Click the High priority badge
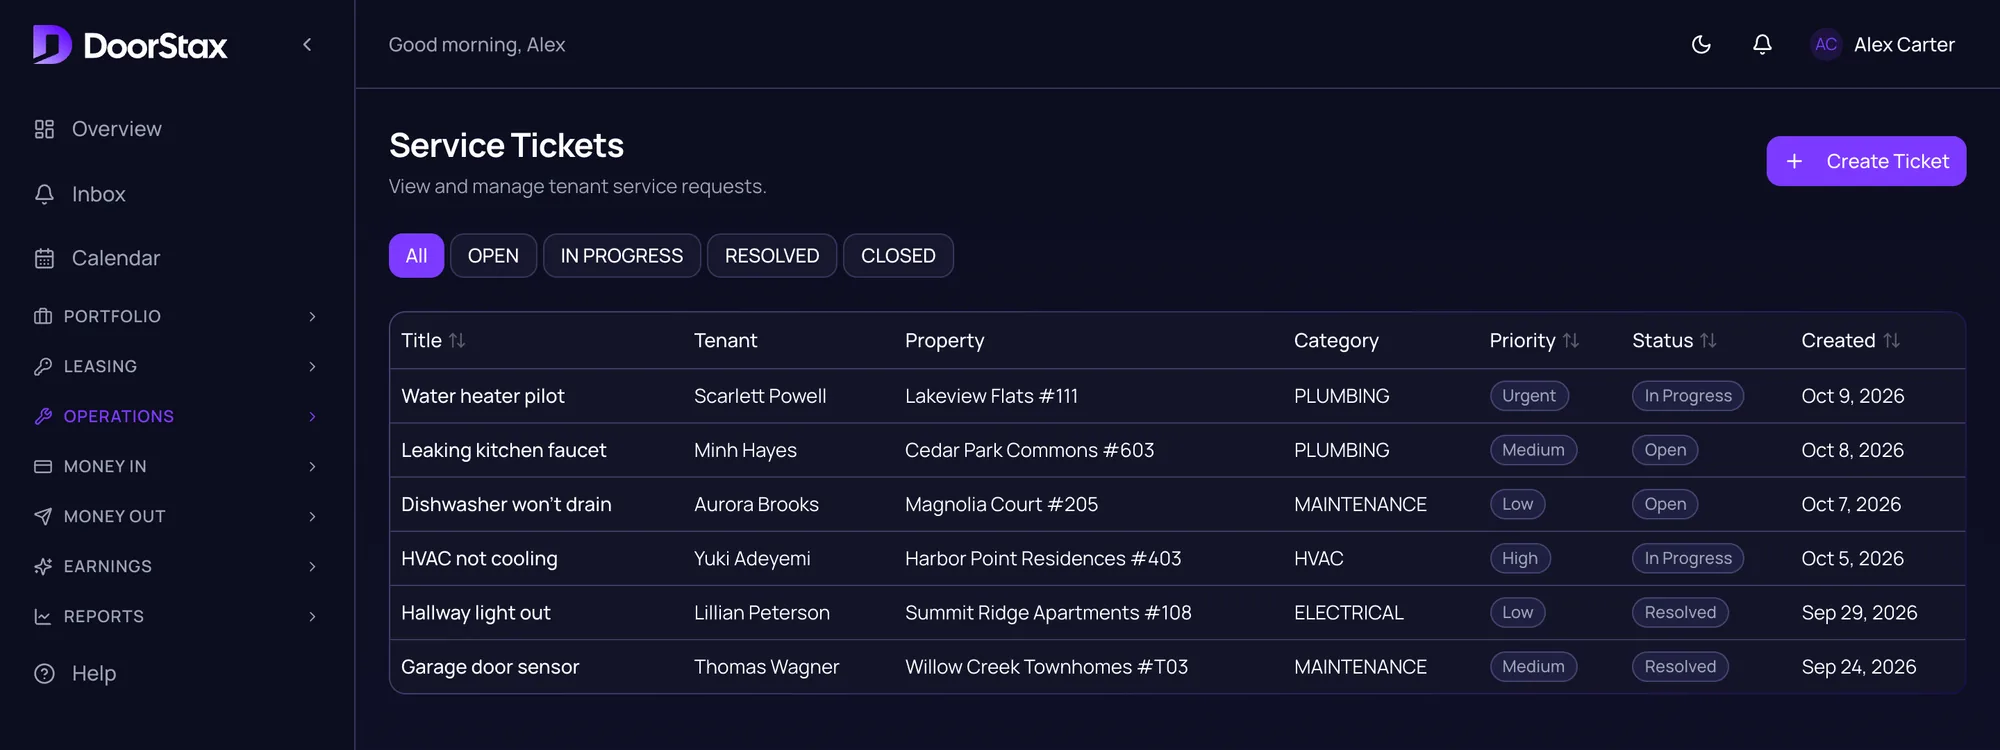Image resolution: width=2000 pixels, height=750 pixels. point(1520,558)
